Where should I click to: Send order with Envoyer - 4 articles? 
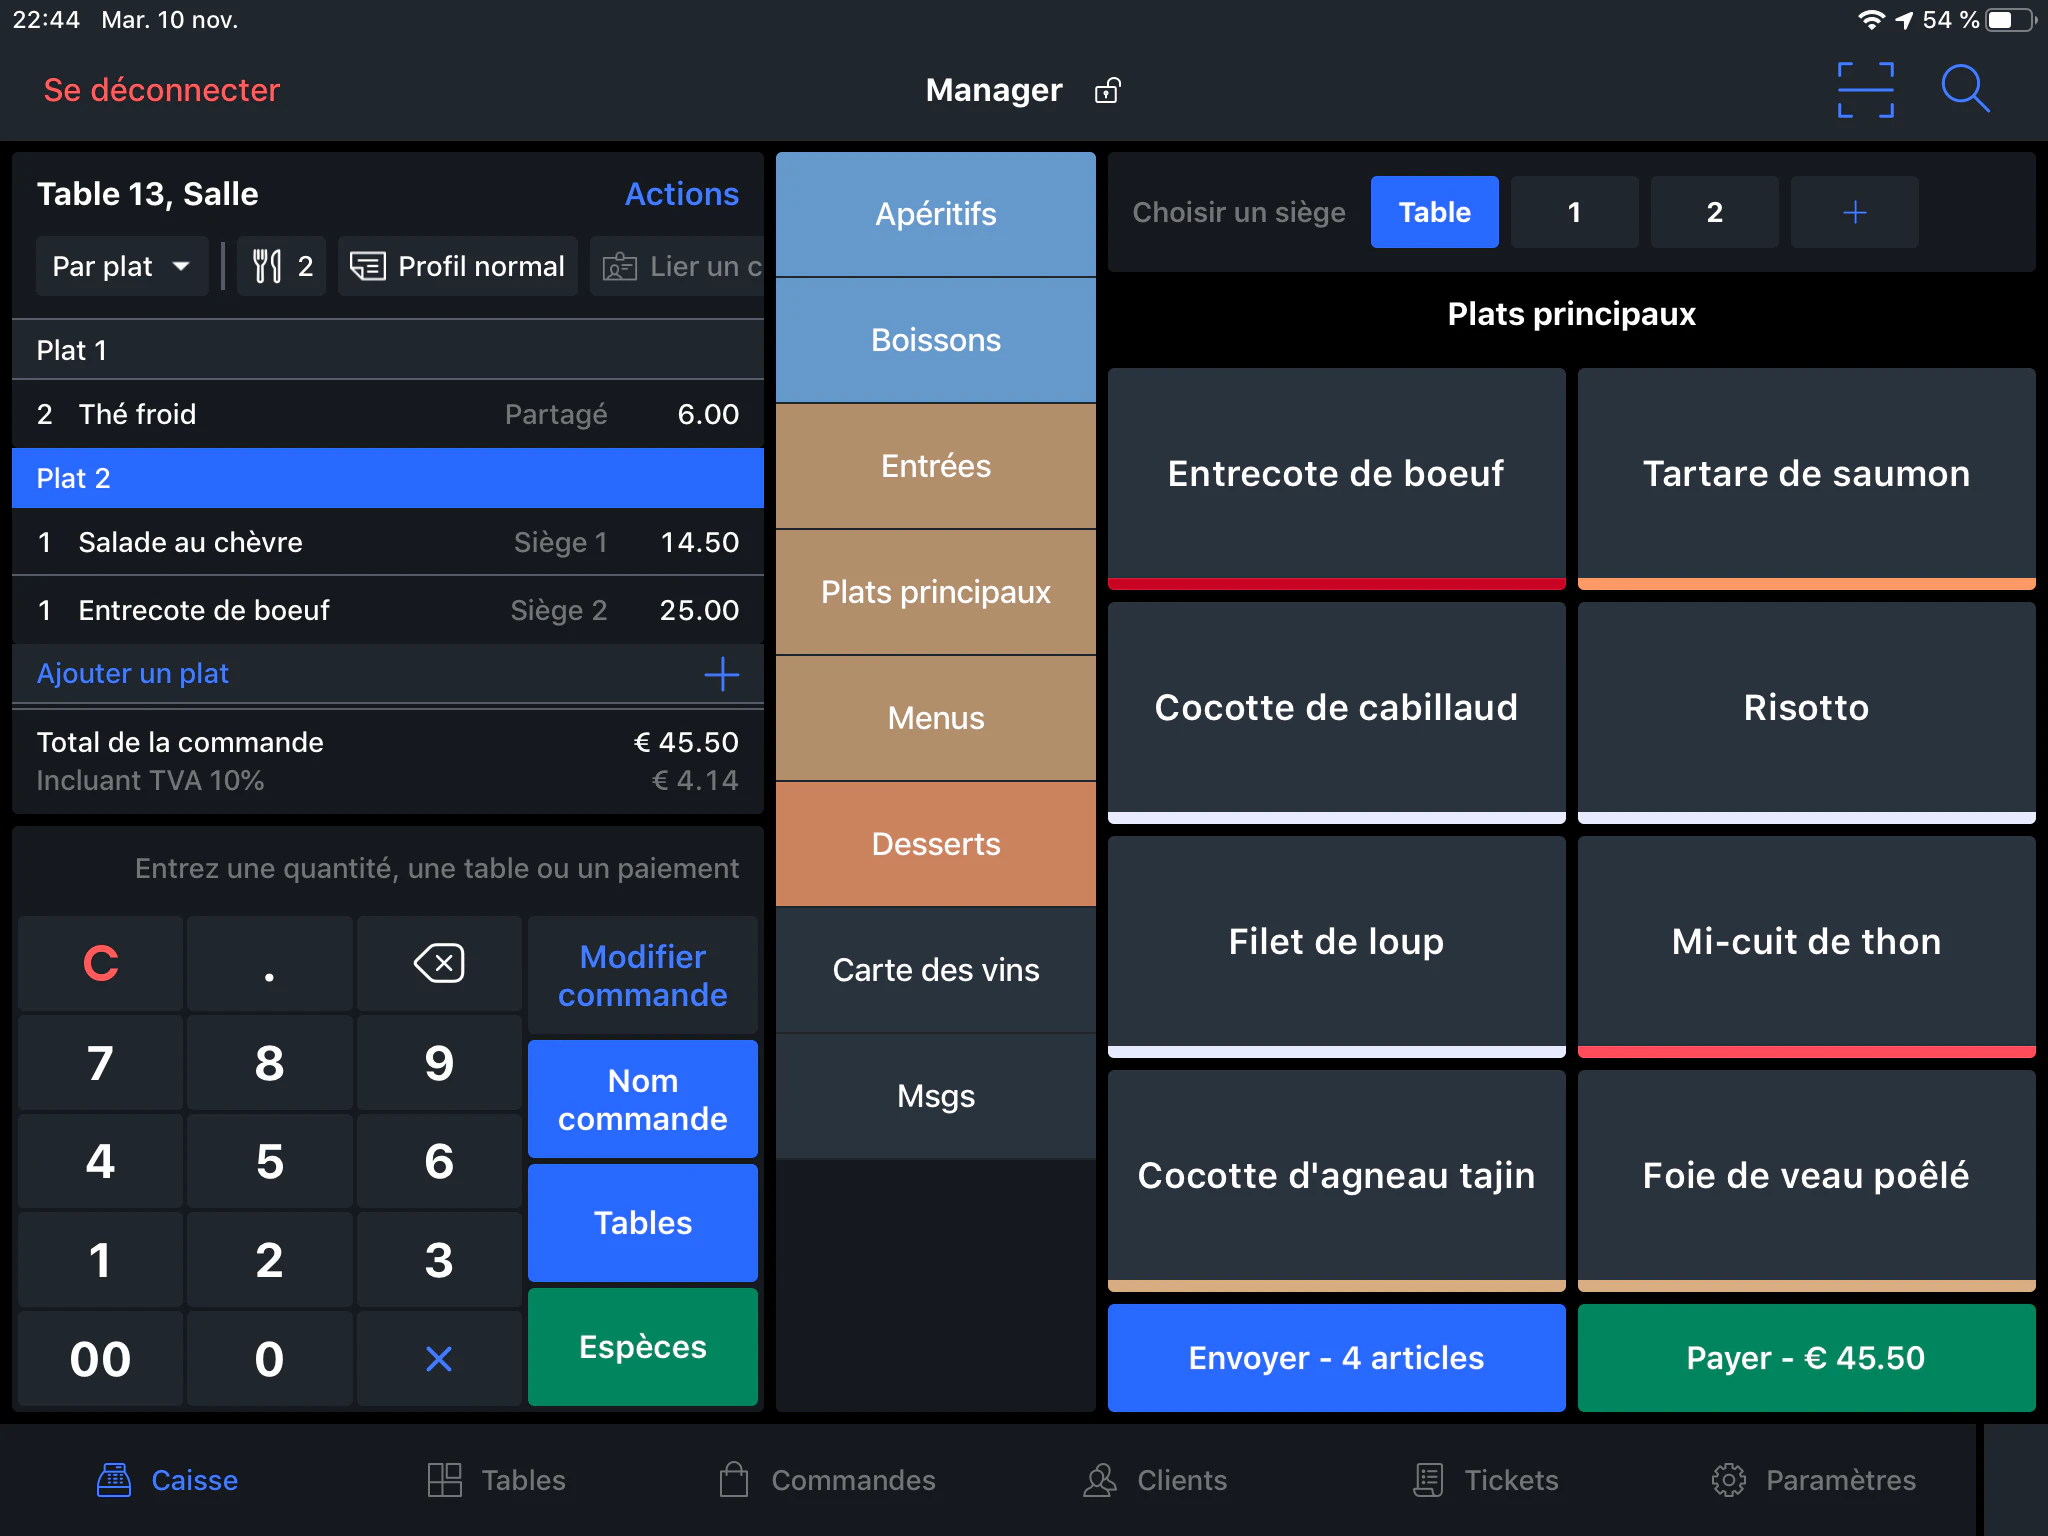tap(1336, 1358)
